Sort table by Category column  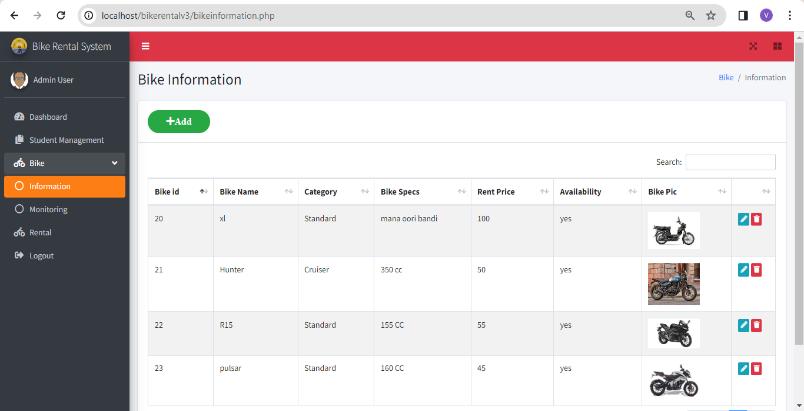[x=334, y=192]
